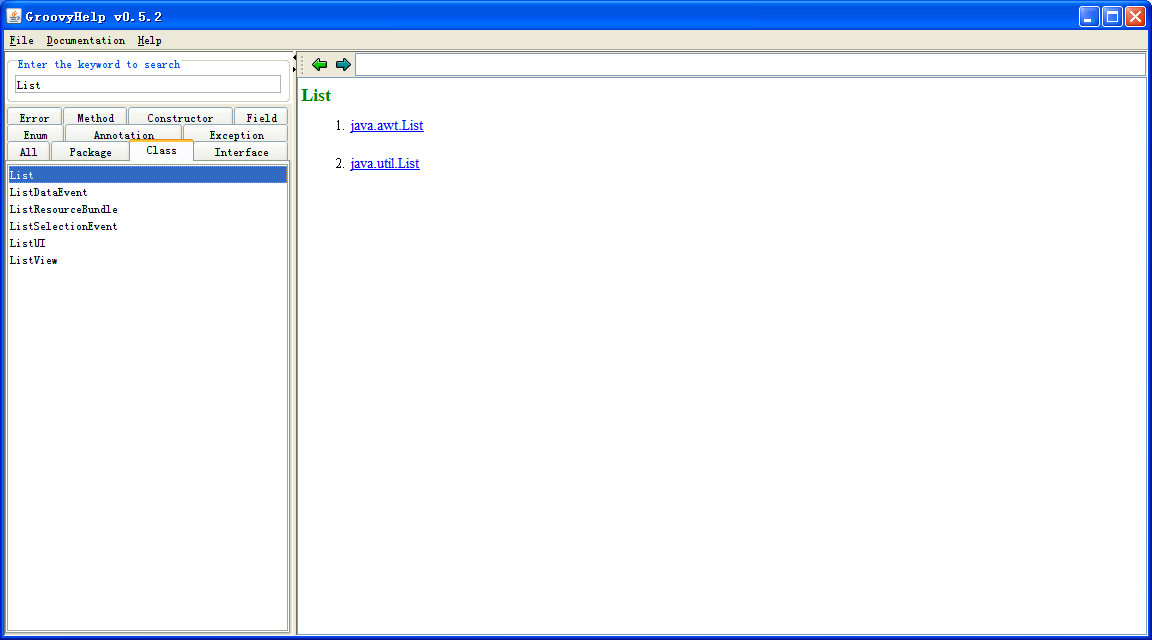Screen dimensions: 1152x640
Task: Select the Class tab
Action: [x=162, y=151]
